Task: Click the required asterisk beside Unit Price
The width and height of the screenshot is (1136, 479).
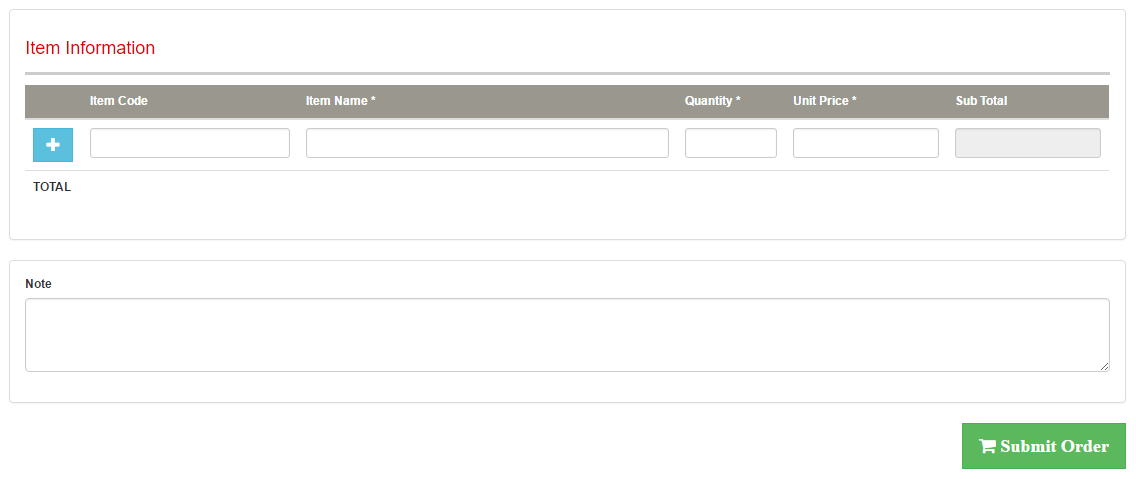Action: 854,101
